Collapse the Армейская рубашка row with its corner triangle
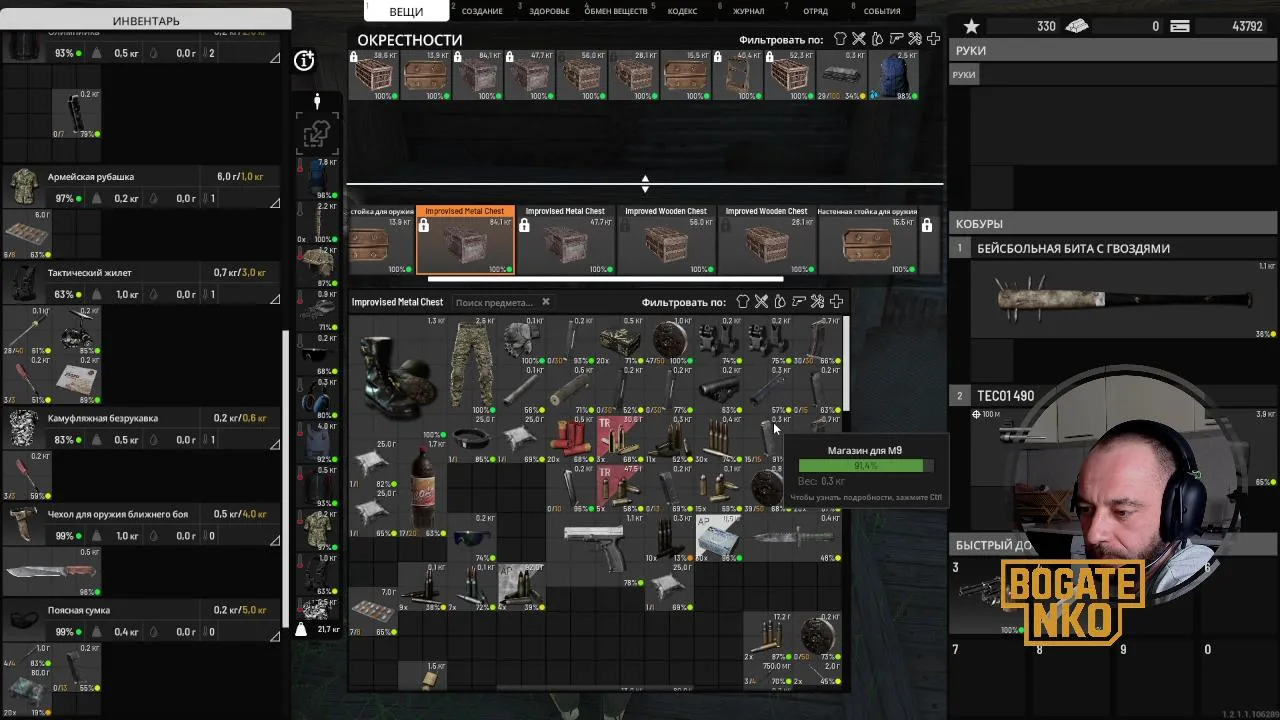The height and width of the screenshot is (720, 1280). coord(275,202)
